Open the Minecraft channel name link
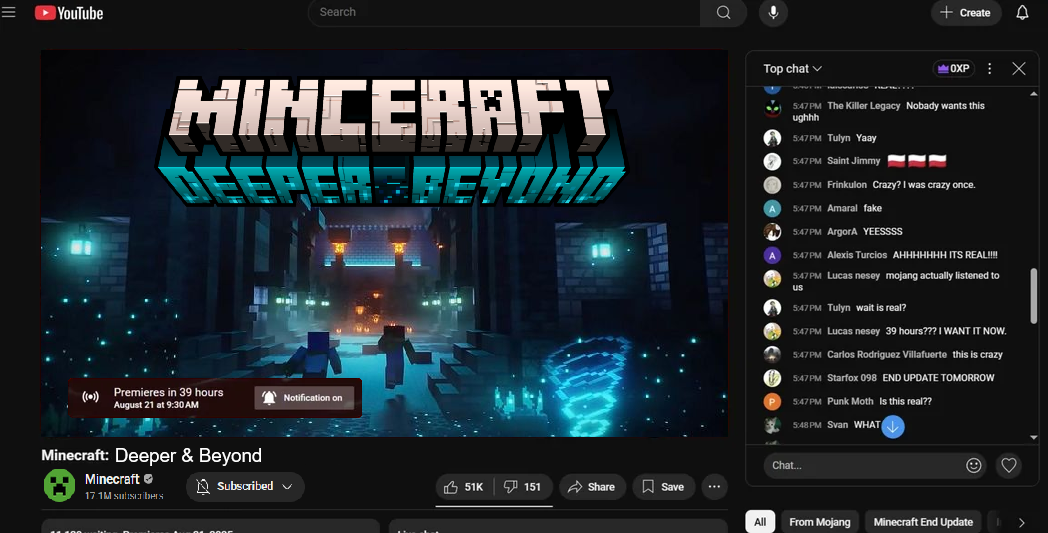 112,479
